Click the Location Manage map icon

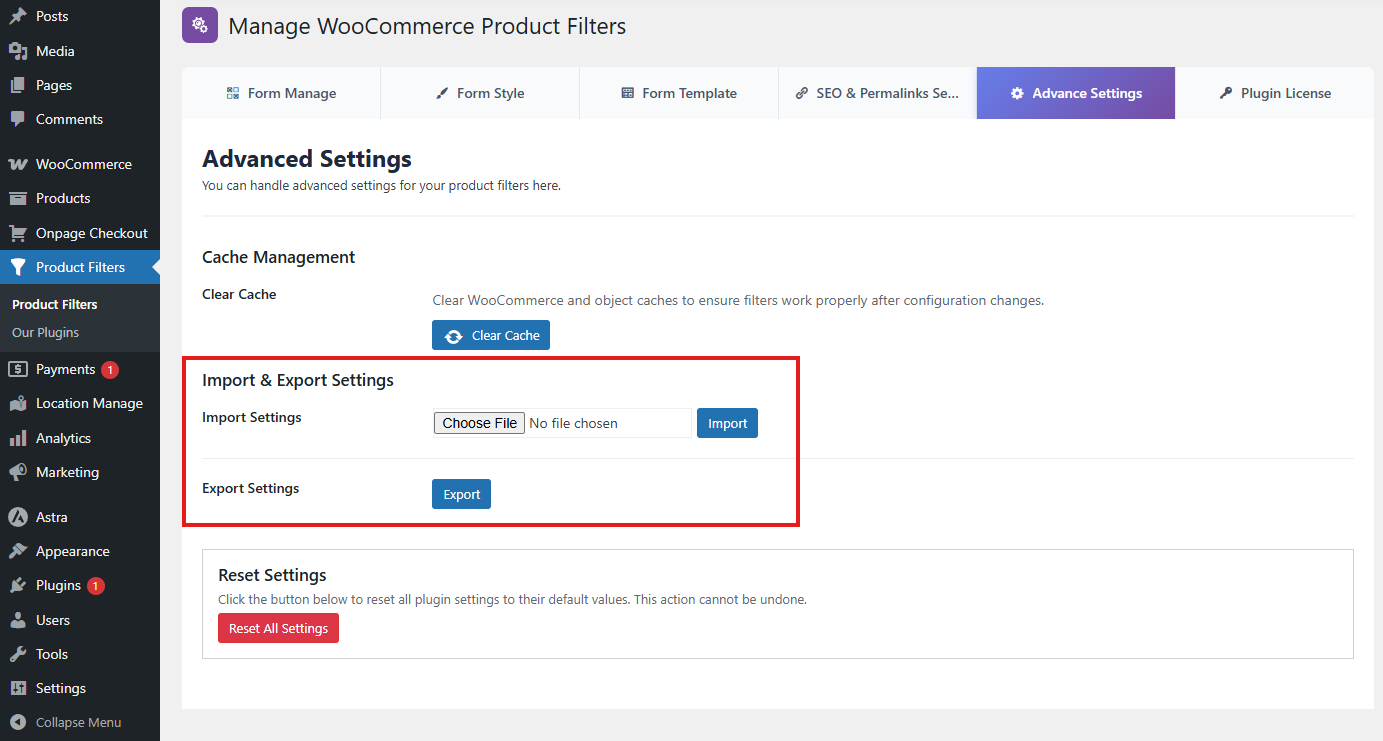(17, 403)
